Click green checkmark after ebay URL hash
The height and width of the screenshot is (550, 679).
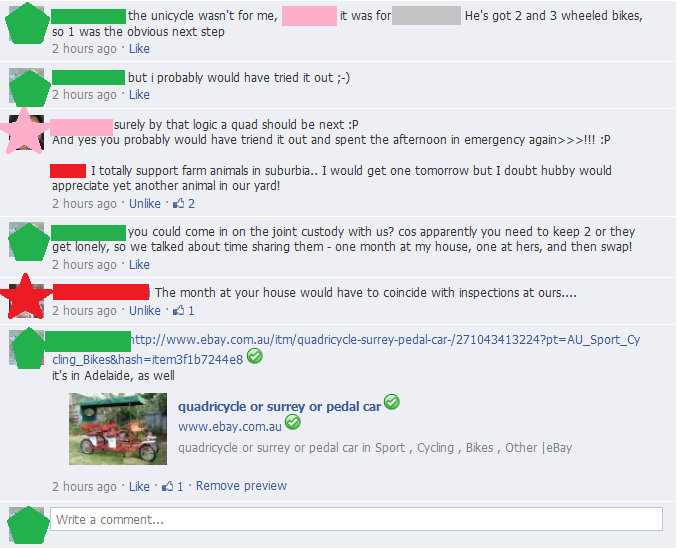point(255,356)
